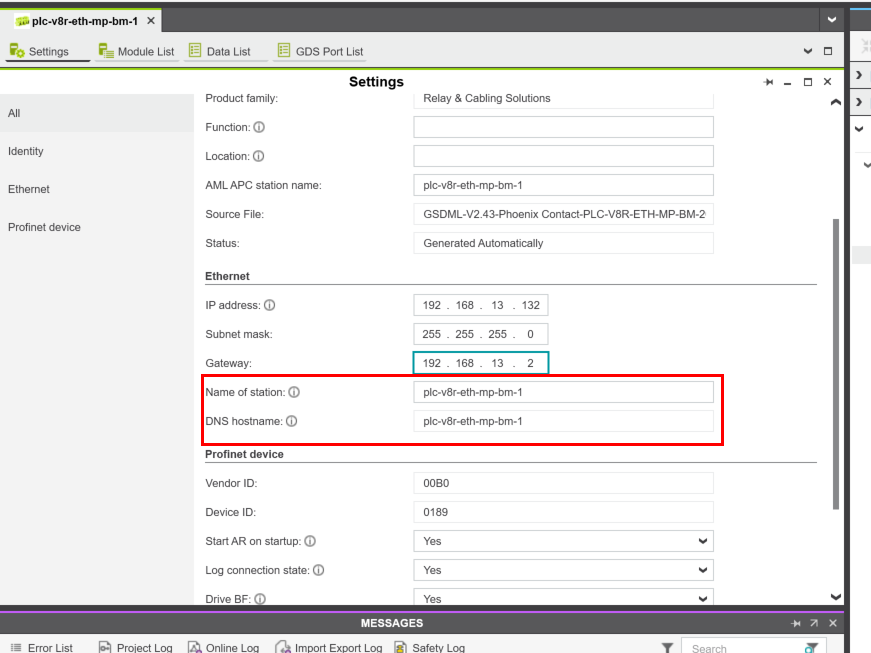Image resolution: width=871 pixels, height=653 pixels.
Task: Open the GDS Port List tab
Action: pyautogui.click(x=320, y=51)
